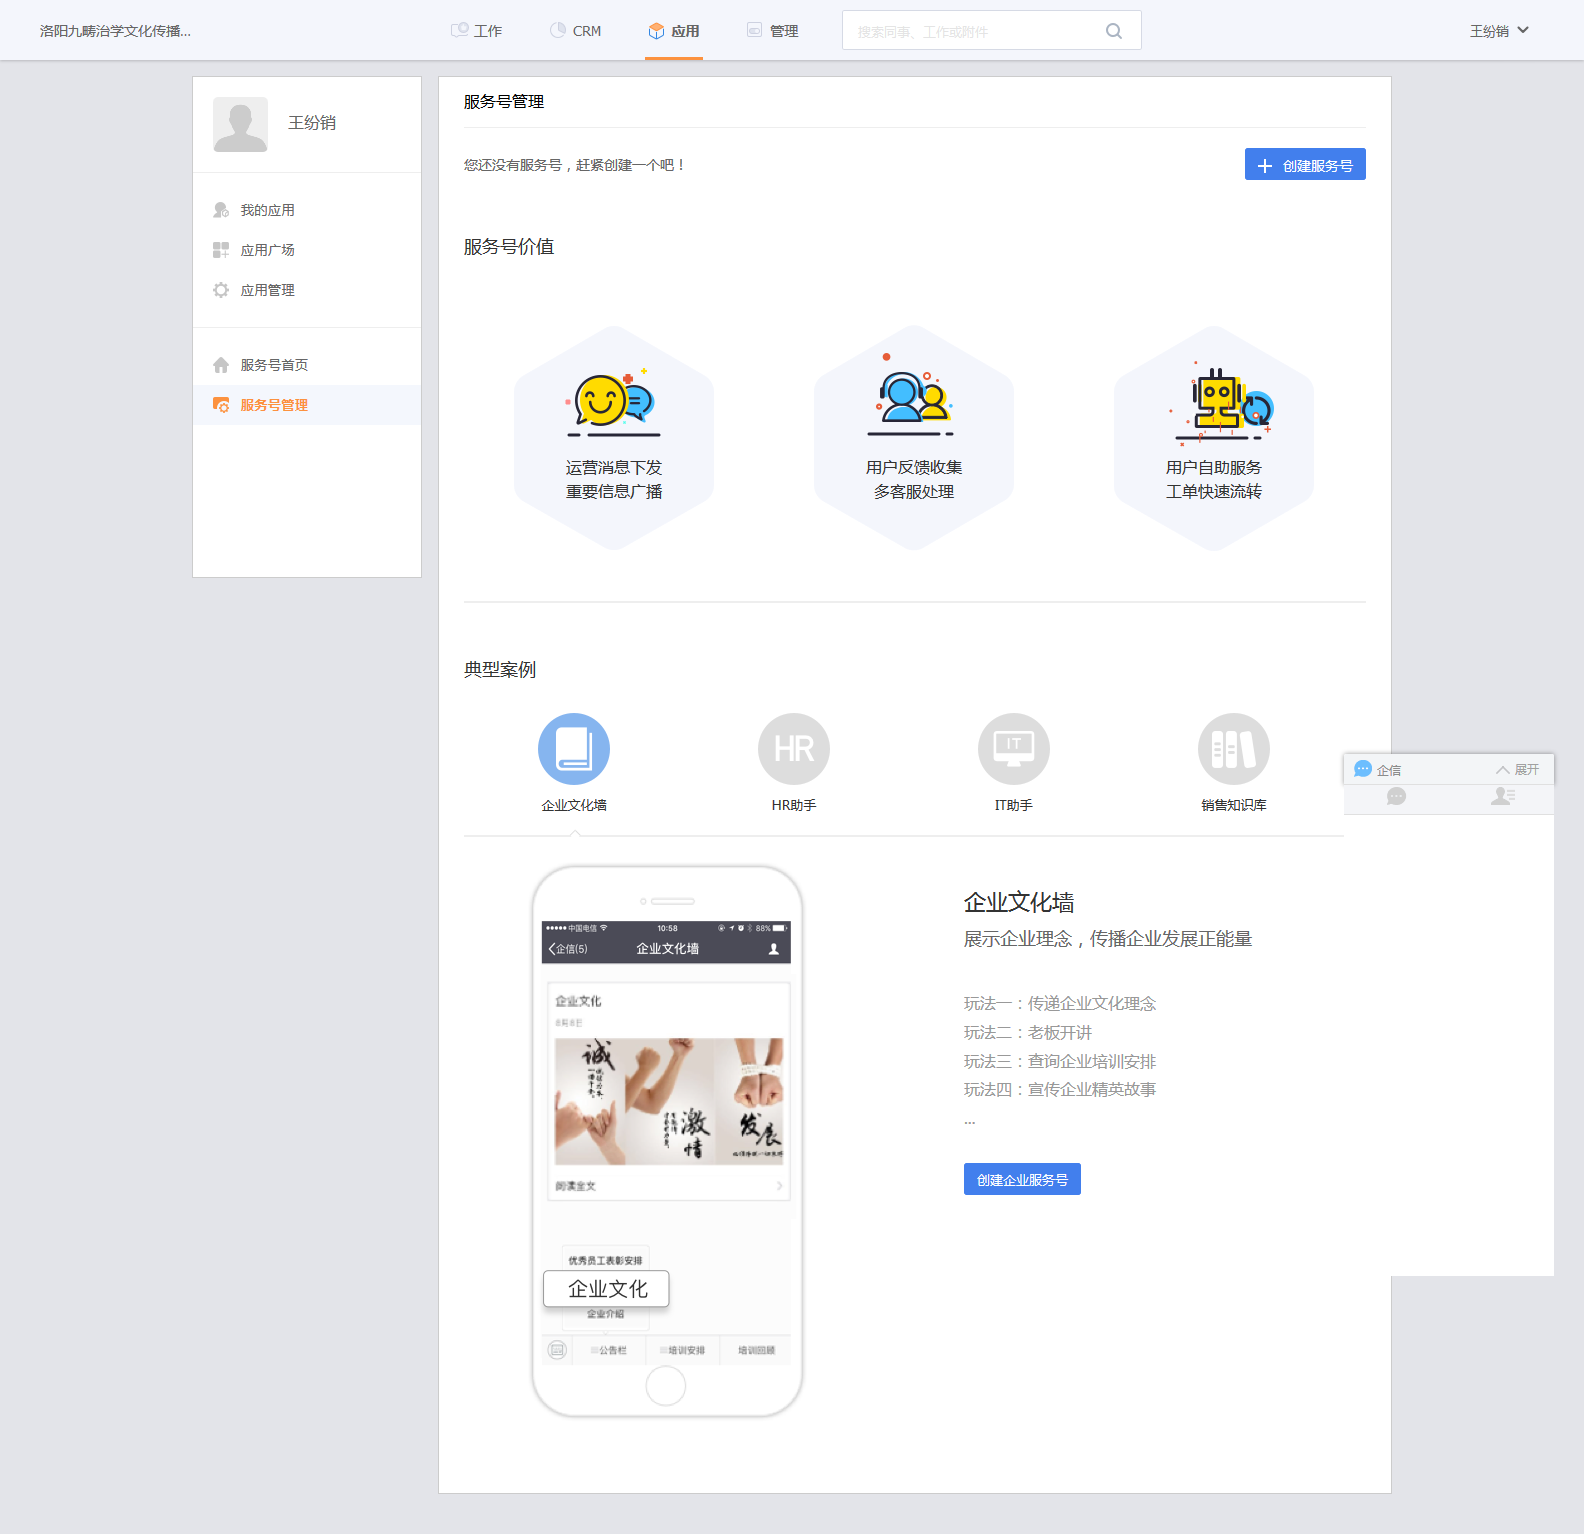Switch to the 工作 tab
The image size is (1584, 1534).
tap(477, 31)
